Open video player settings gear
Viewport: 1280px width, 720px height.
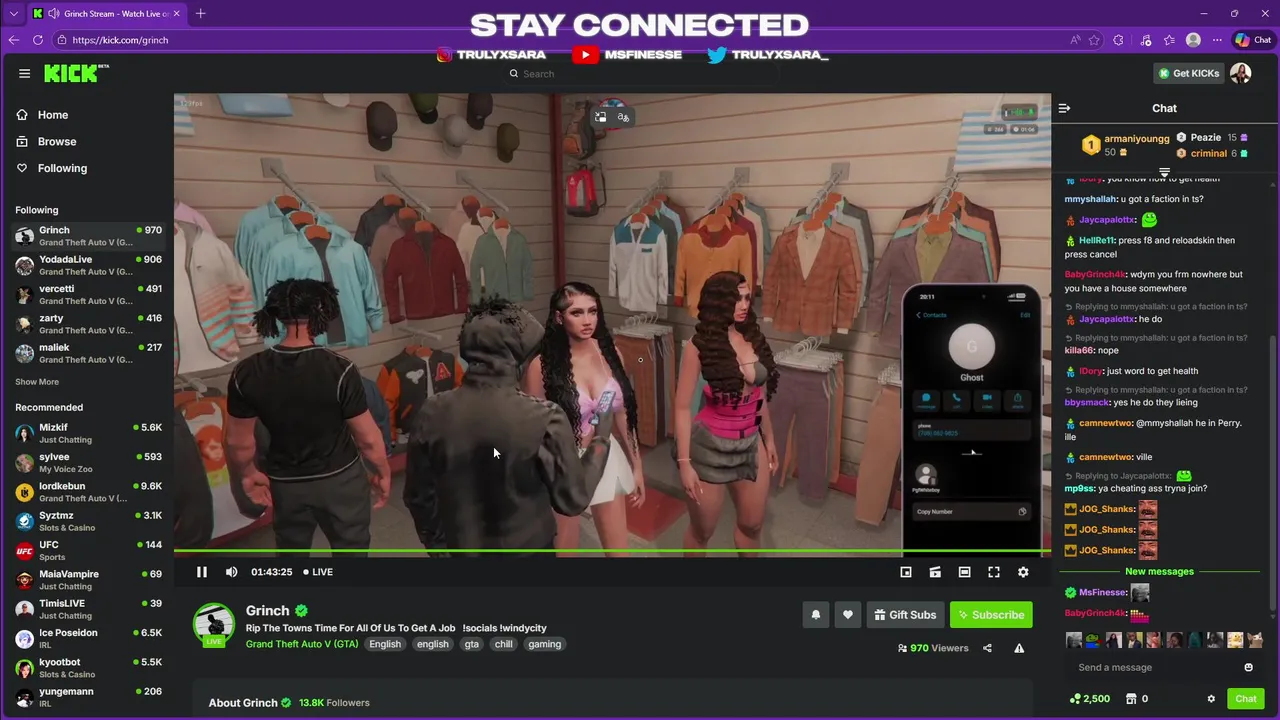(1023, 572)
